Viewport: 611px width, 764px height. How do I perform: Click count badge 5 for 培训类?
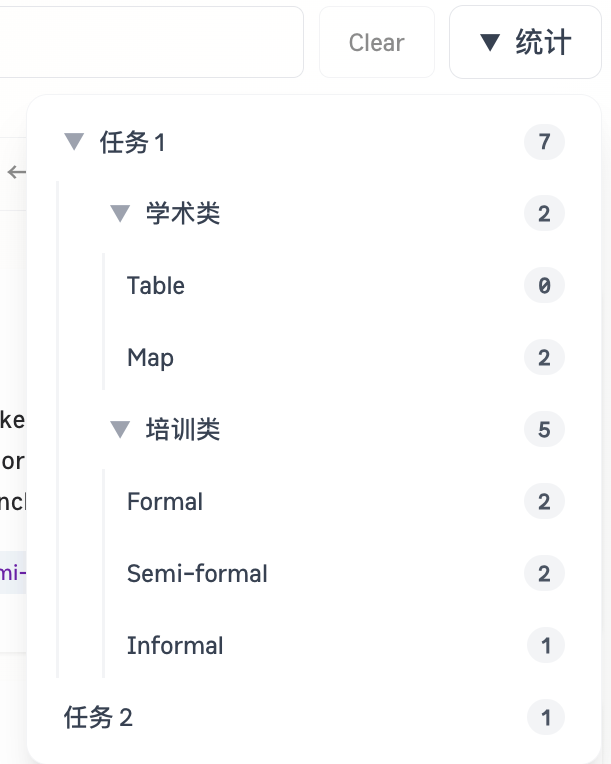tap(544, 429)
